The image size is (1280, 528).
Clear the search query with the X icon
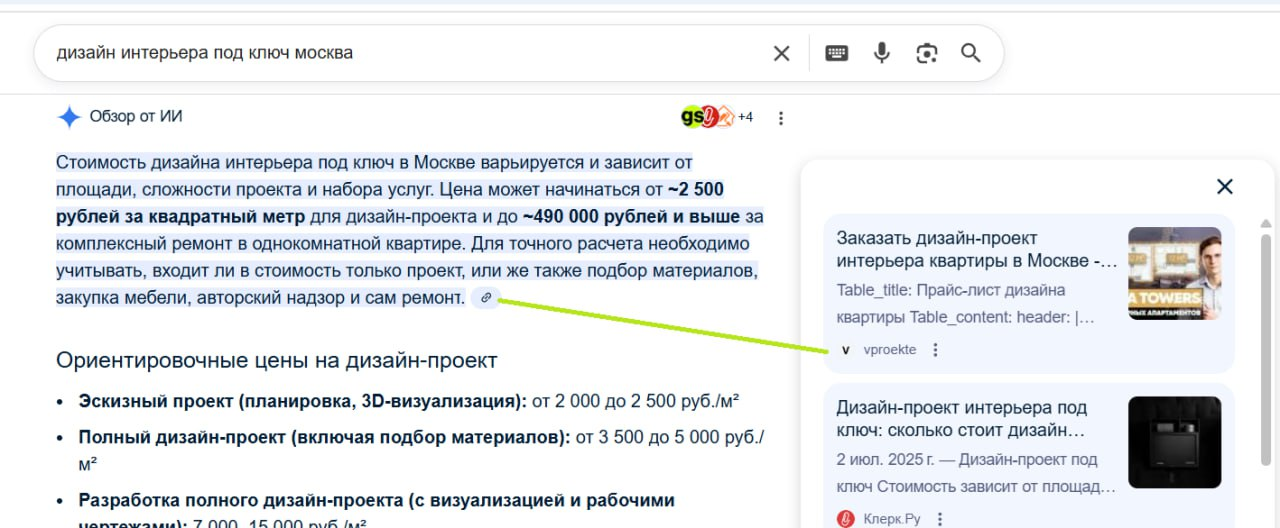pyautogui.click(x=781, y=53)
